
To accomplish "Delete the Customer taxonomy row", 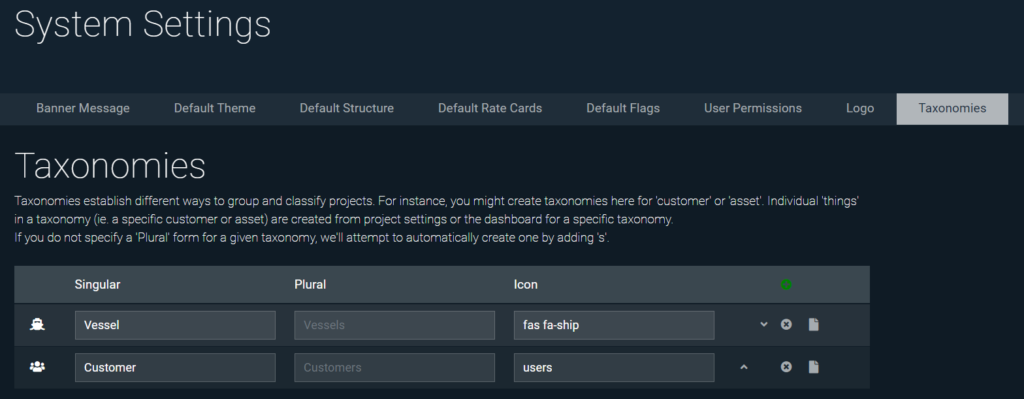I will [786, 367].
